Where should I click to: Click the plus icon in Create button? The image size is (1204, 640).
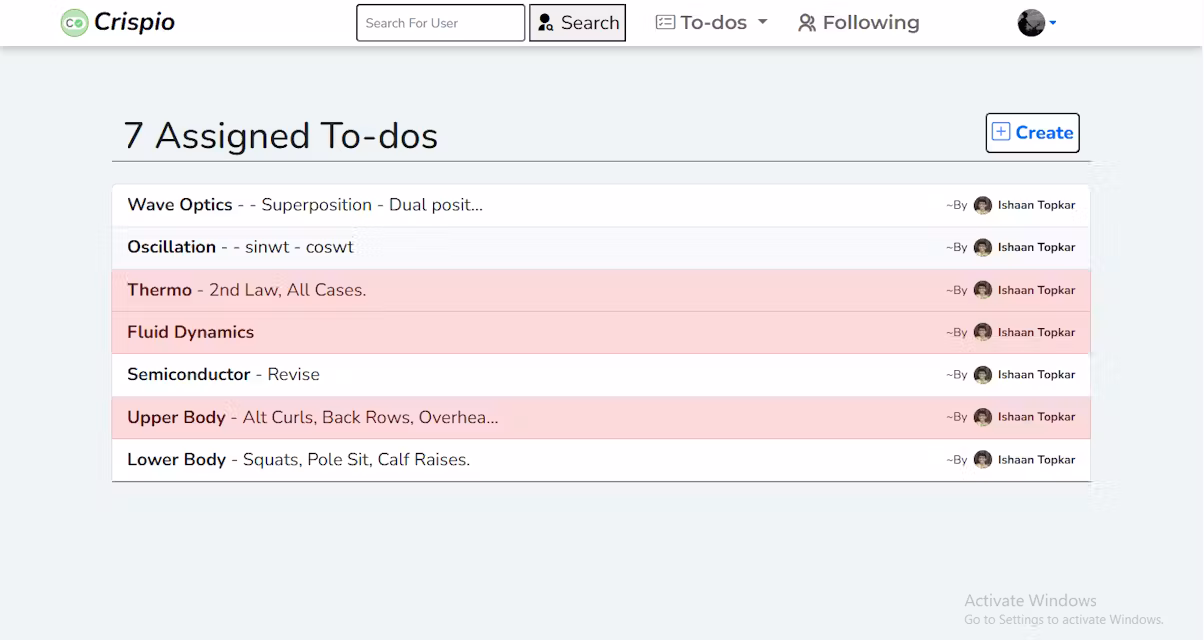point(1001,132)
